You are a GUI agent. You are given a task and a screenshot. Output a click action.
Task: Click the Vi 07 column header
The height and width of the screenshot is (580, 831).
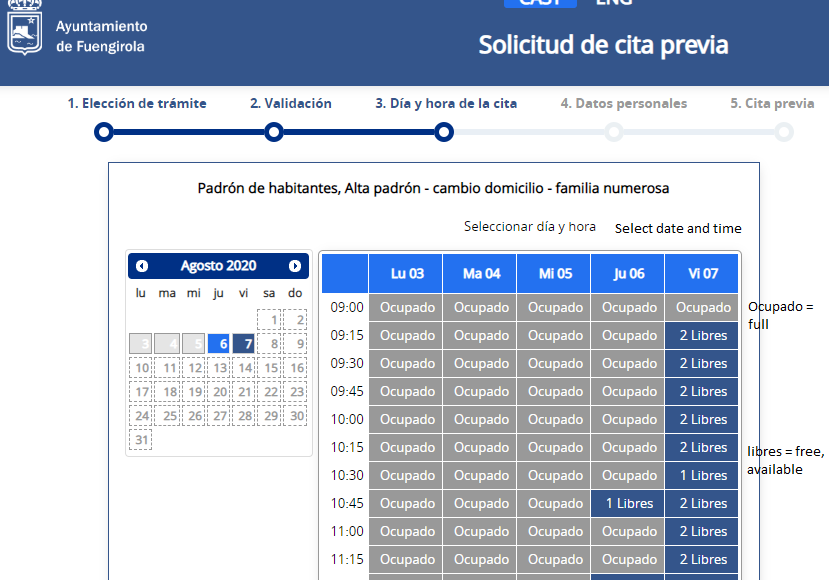(x=703, y=274)
